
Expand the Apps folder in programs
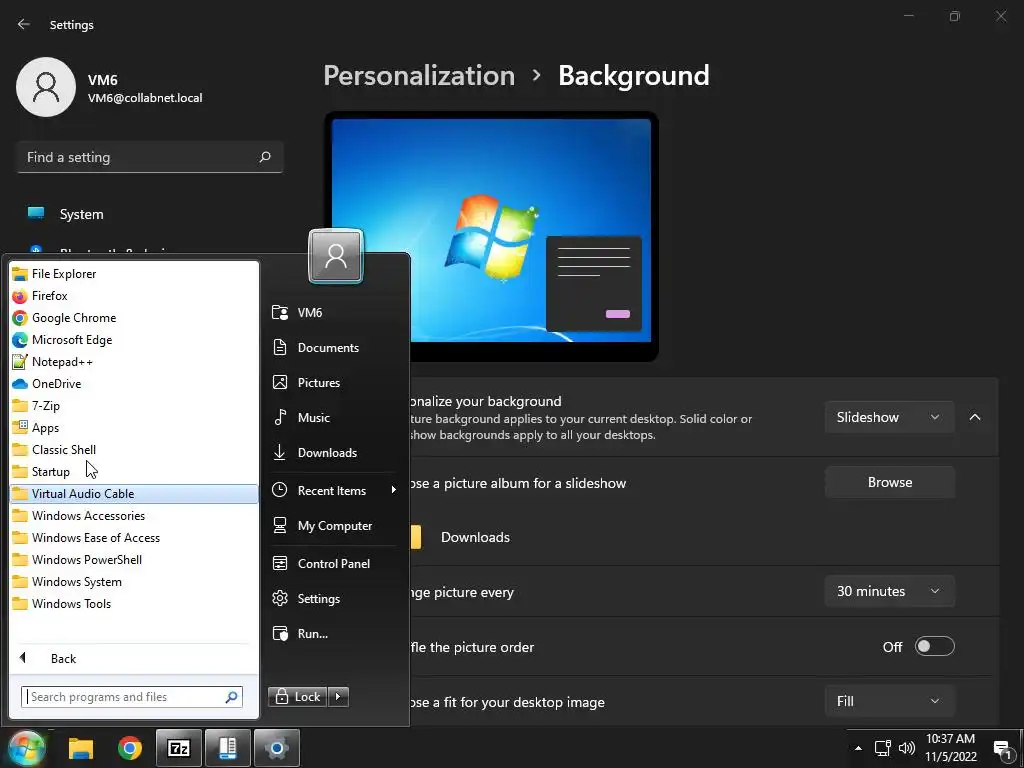pos(134,428)
